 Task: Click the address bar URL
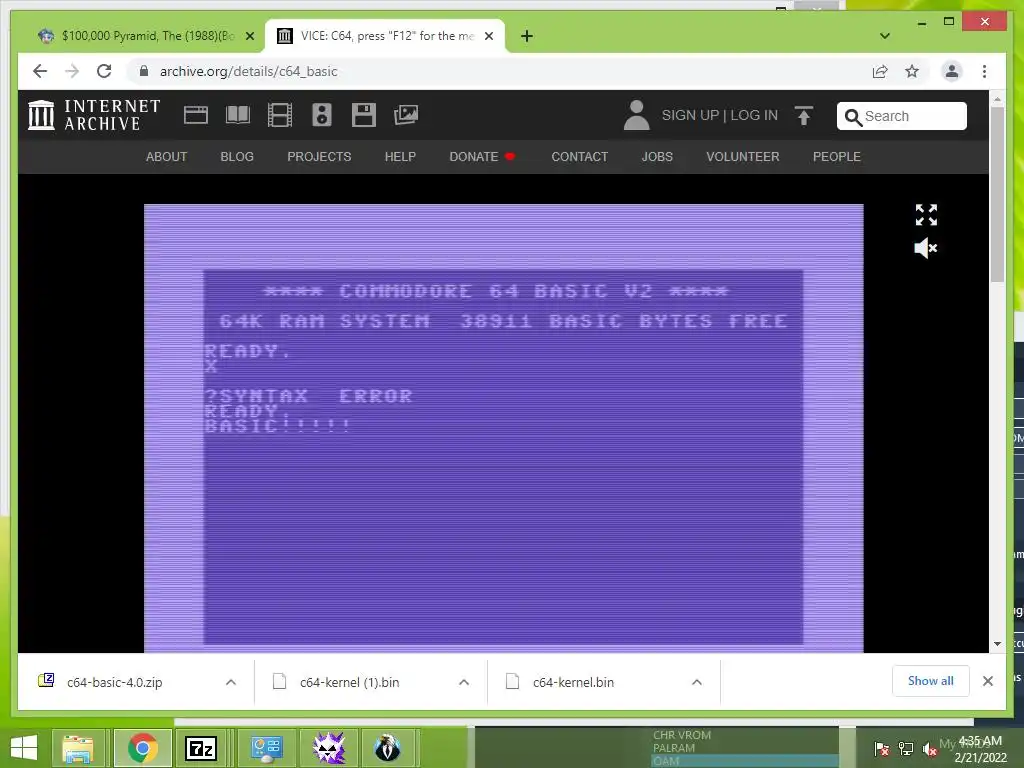tap(249, 71)
